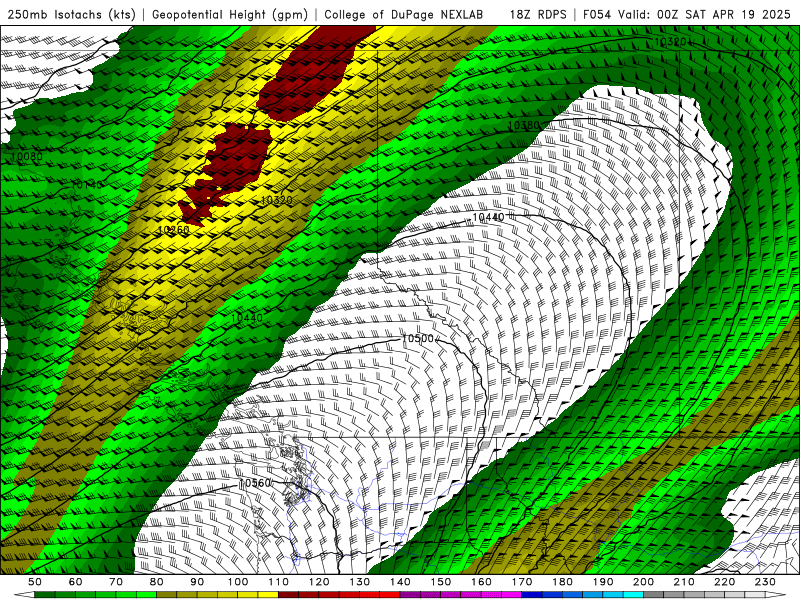The width and height of the screenshot is (800, 600).
Task: Click the 10380 height contour label
Action: point(523,125)
